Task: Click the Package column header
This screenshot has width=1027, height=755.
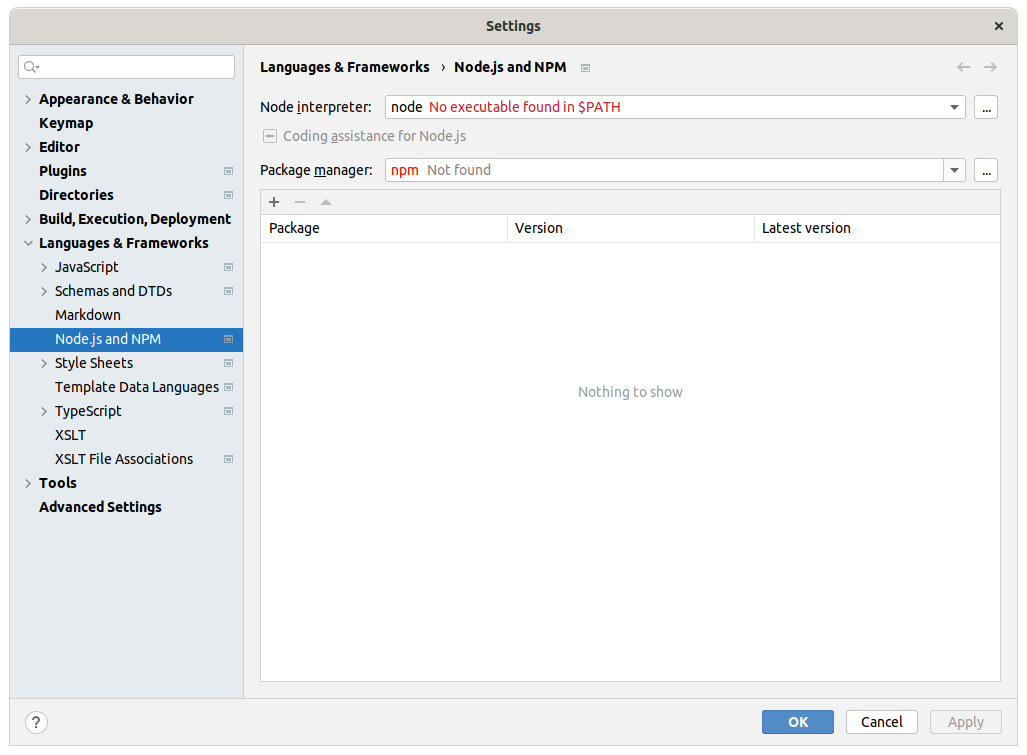Action: pos(384,229)
